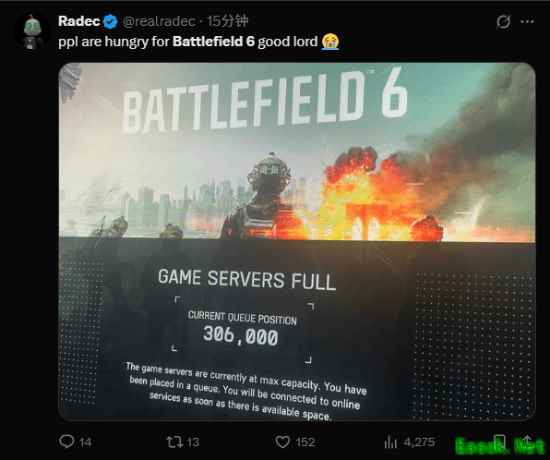Click the 15分钟 timestamp

[227, 21]
